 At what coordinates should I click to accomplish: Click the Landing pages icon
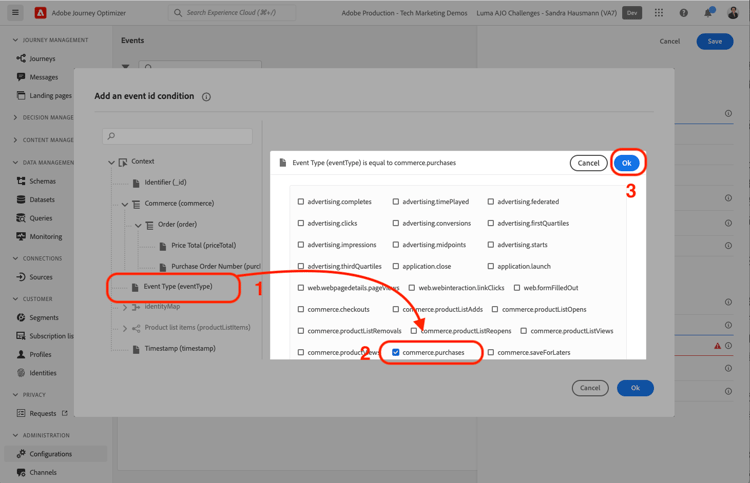coord(21,95)
